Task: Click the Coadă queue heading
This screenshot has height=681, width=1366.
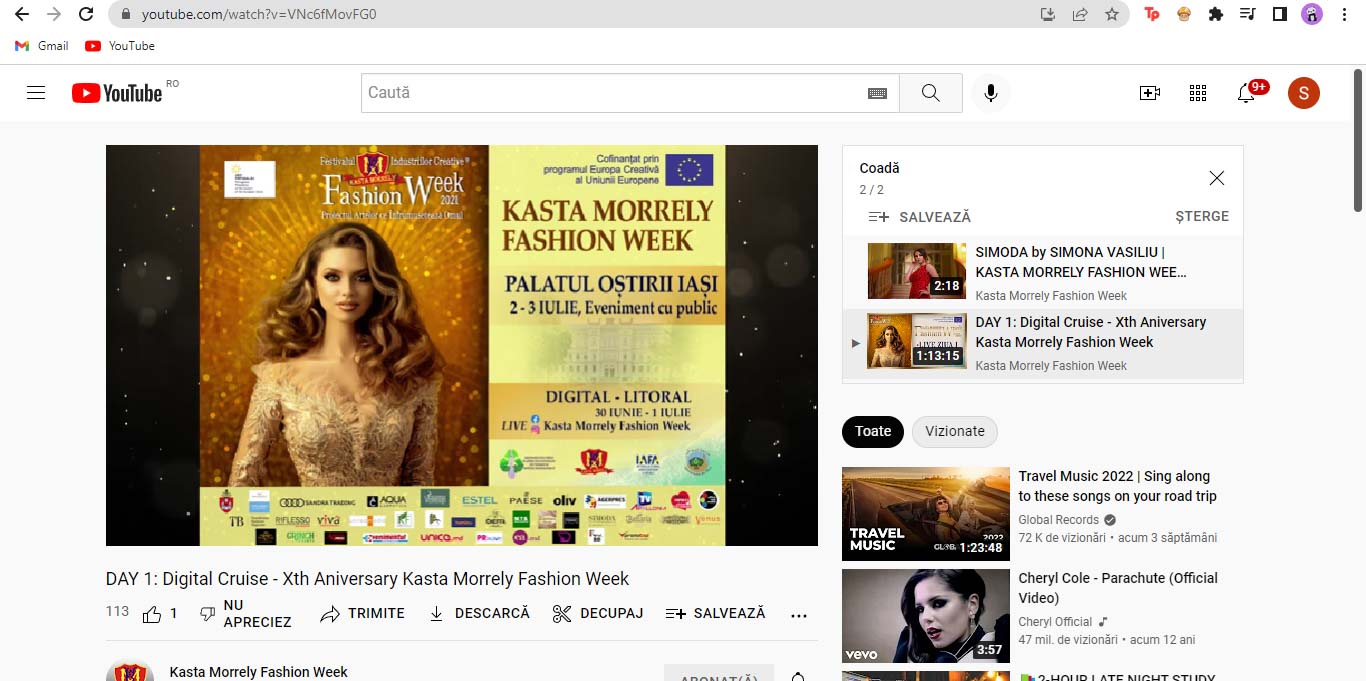Action: point(880,168)
